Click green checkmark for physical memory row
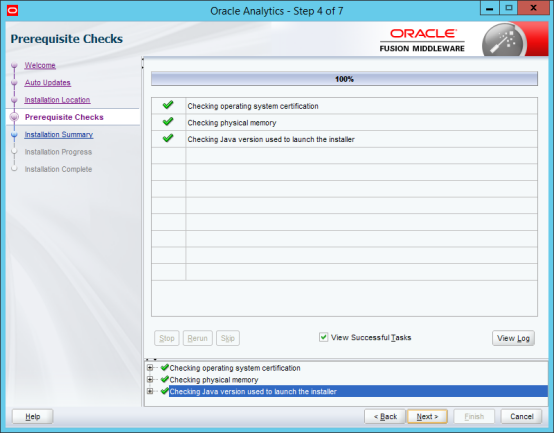The height and width of the screenshot is (433, 554). 168,121
